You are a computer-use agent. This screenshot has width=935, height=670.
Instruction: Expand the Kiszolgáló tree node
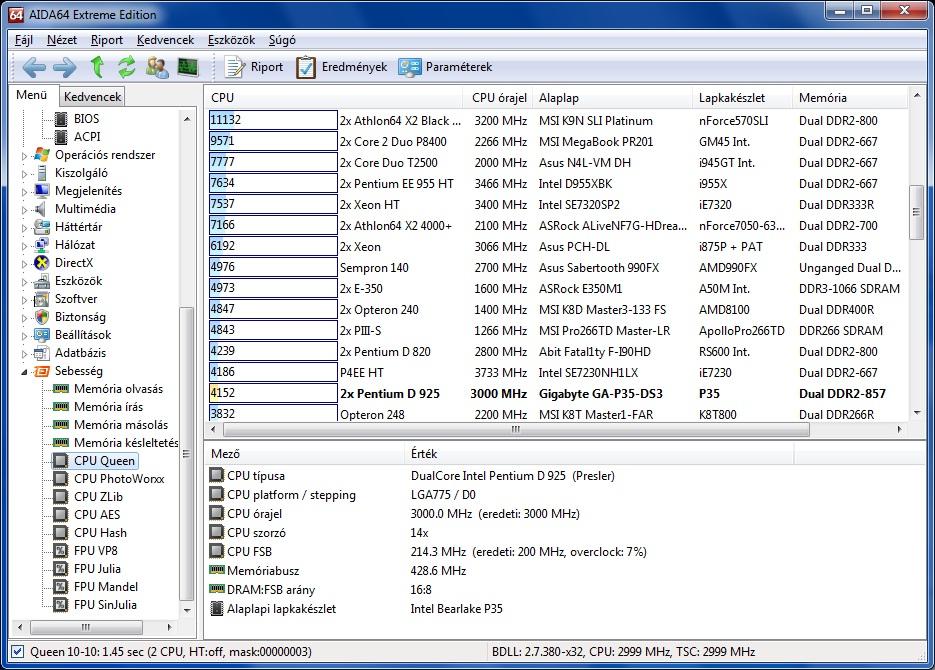(x=24, y=174)
